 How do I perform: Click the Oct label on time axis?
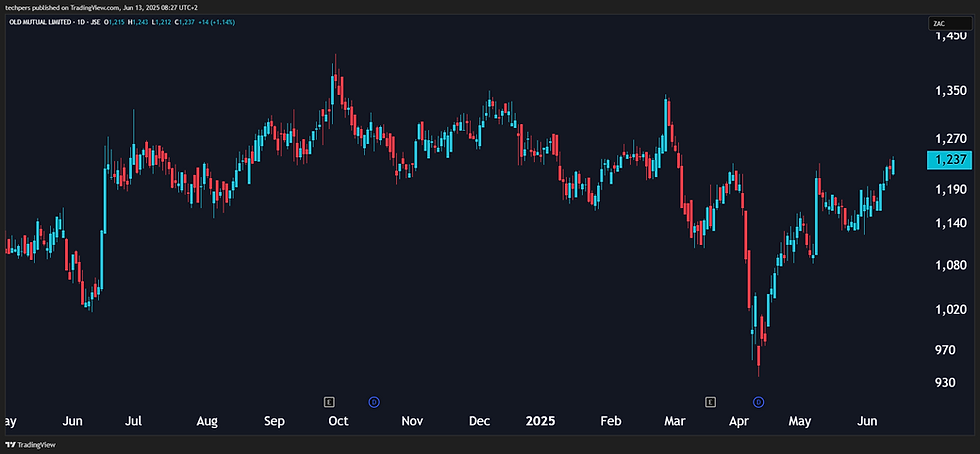tap(338, 421)
